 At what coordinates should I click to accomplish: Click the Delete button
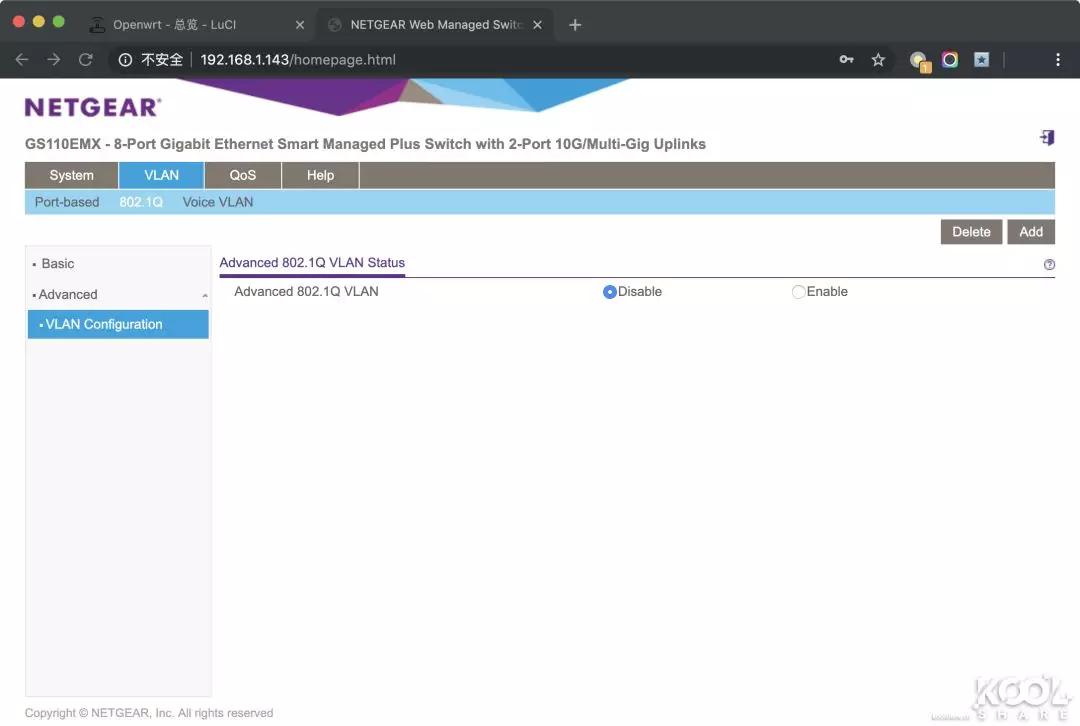pyautogui.click(x=971, y=232)
